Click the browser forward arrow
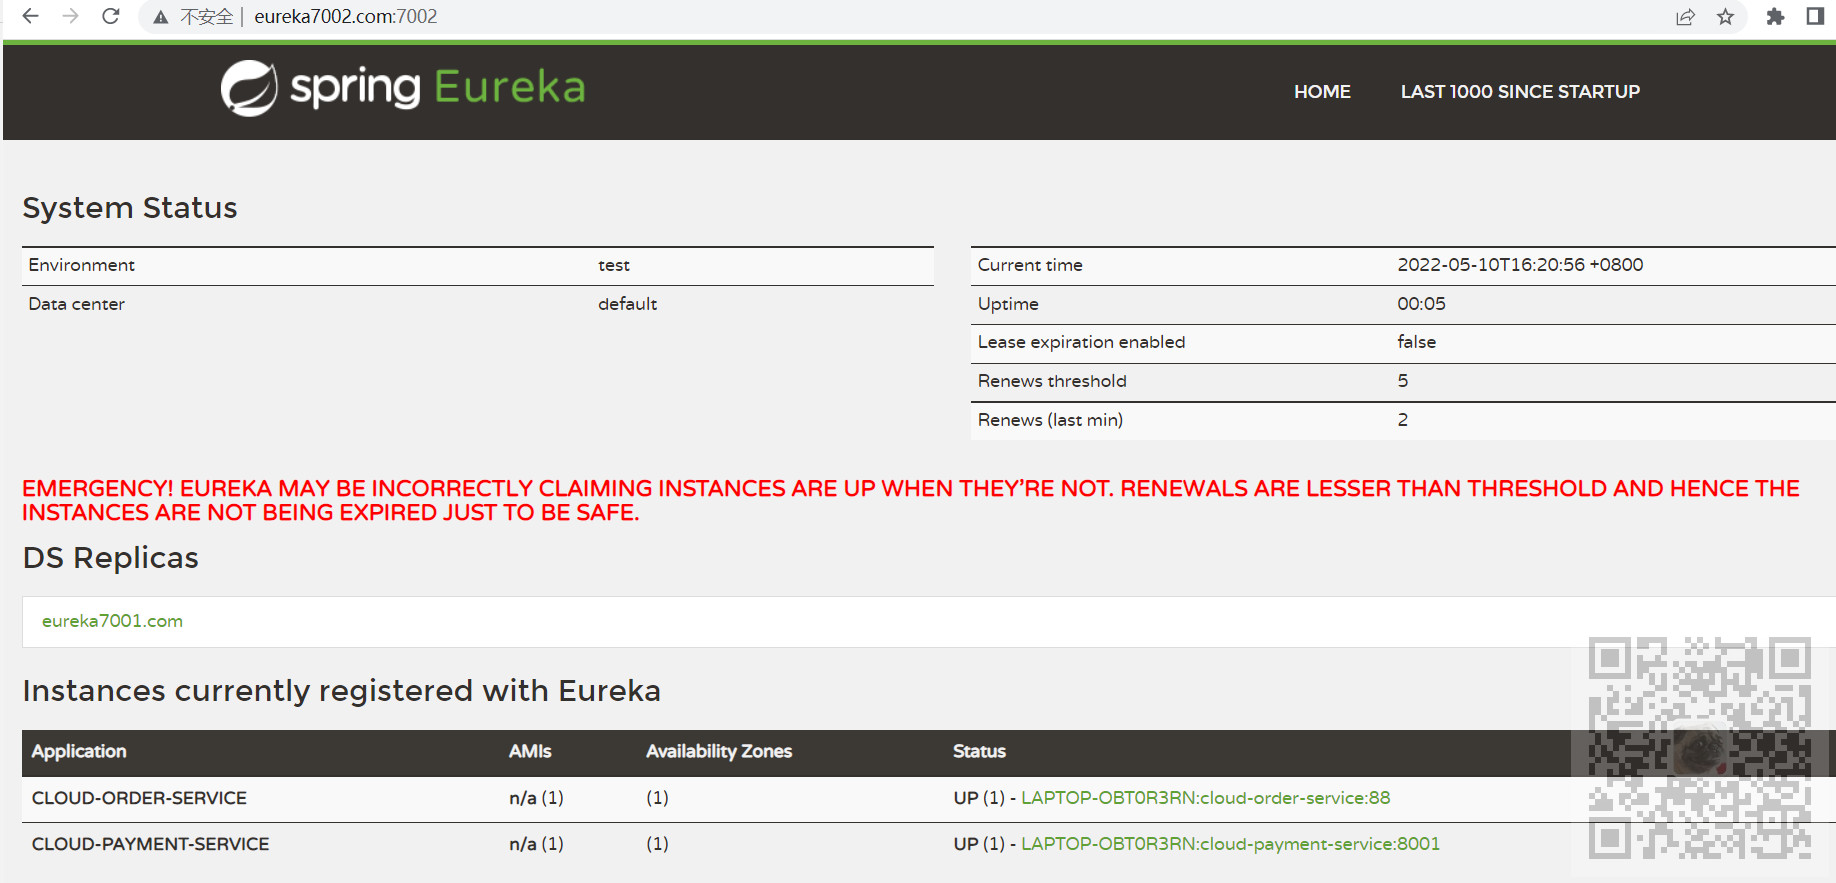1836x883 pixels. pos(70,16)
